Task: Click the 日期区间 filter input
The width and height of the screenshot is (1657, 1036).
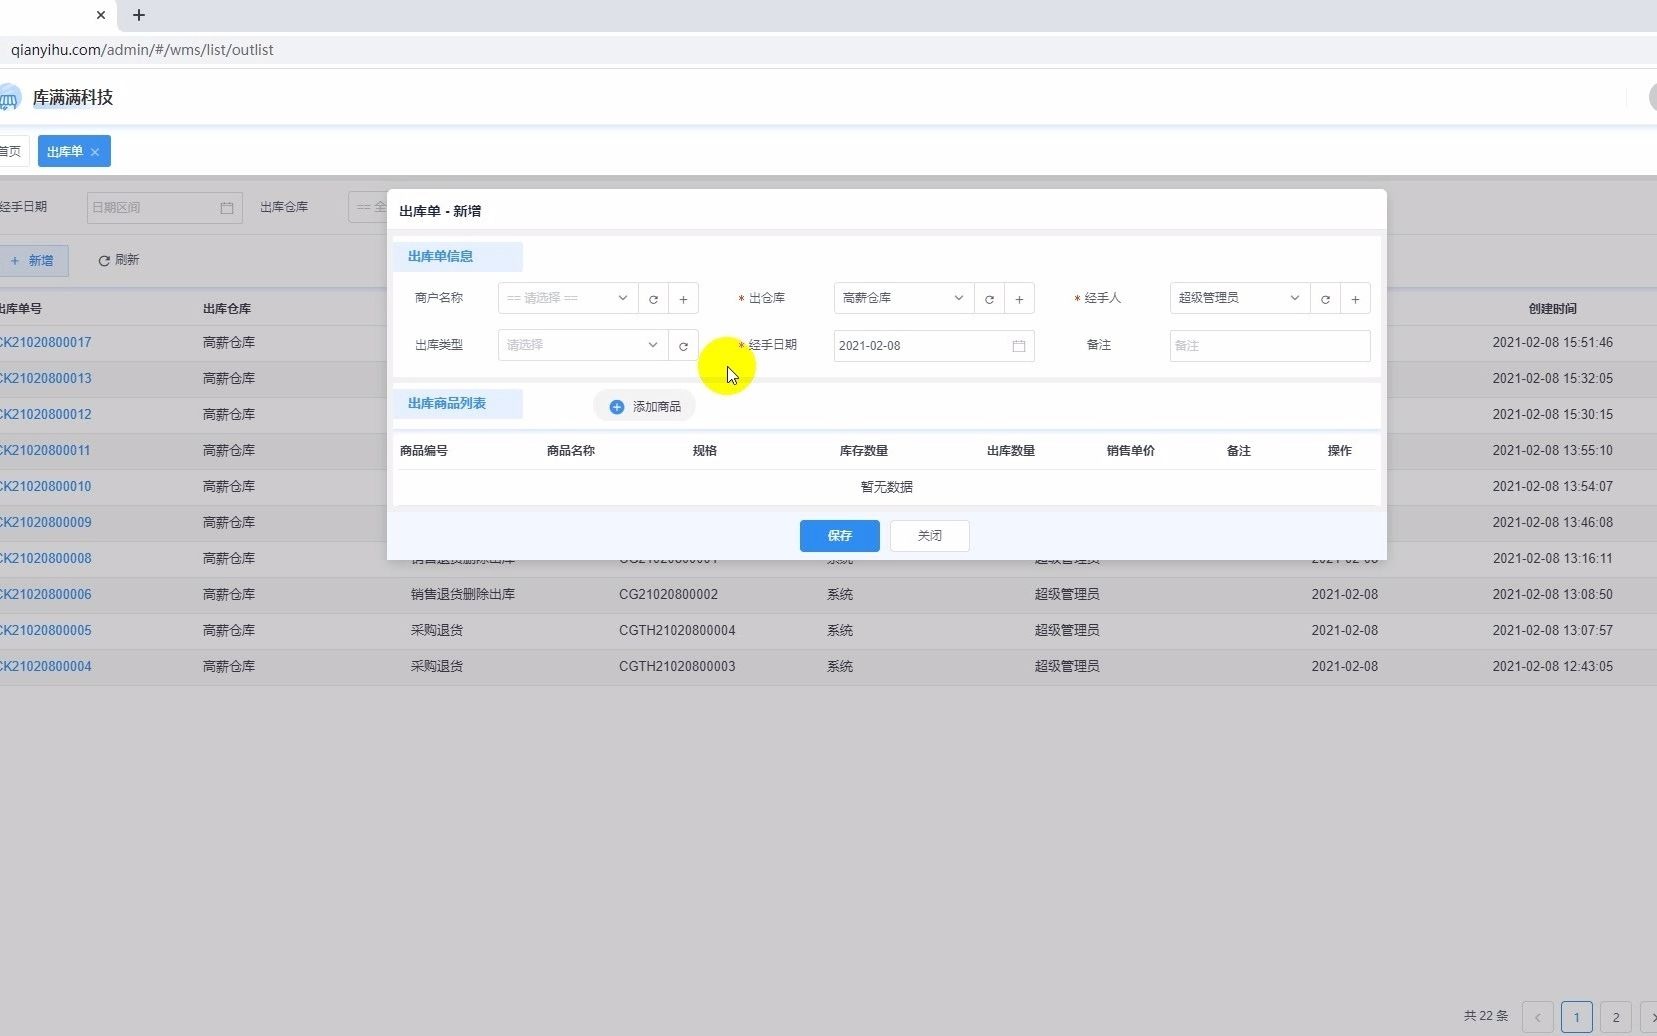Action: click(x=165, y=207)
